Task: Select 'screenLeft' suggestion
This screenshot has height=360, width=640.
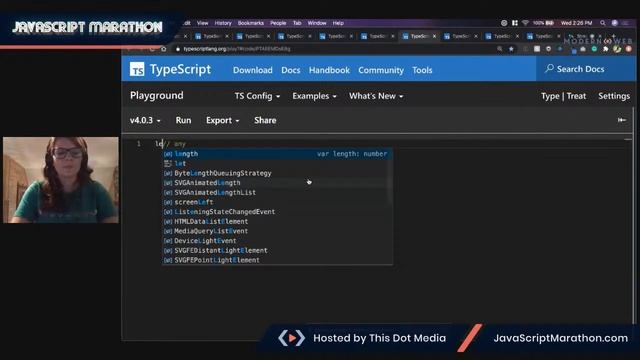Action: coord(278,202)
